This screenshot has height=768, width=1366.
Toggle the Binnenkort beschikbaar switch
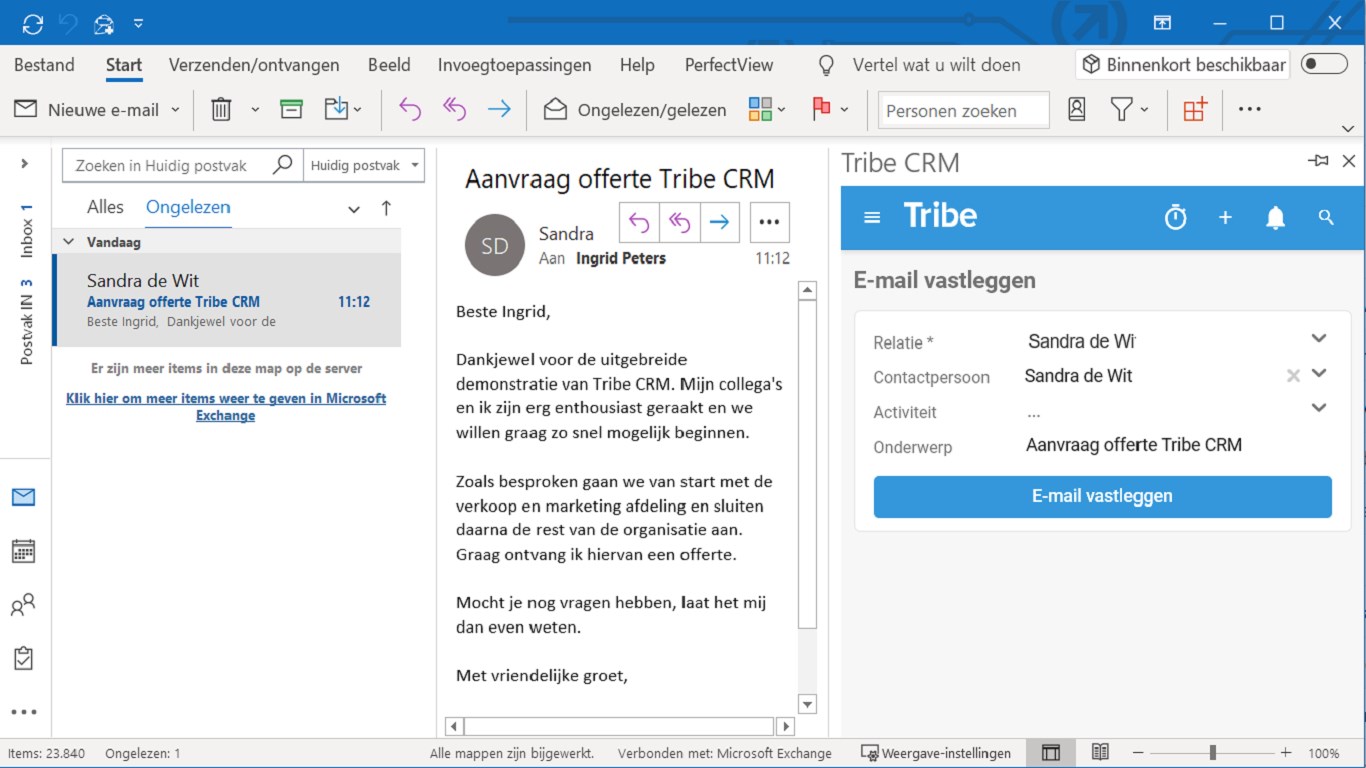coord(1324,64)
